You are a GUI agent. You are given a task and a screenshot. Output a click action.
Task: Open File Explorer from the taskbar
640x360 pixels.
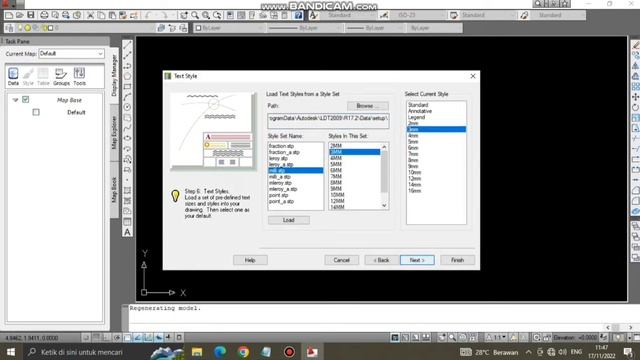click(x=197, y=352)
